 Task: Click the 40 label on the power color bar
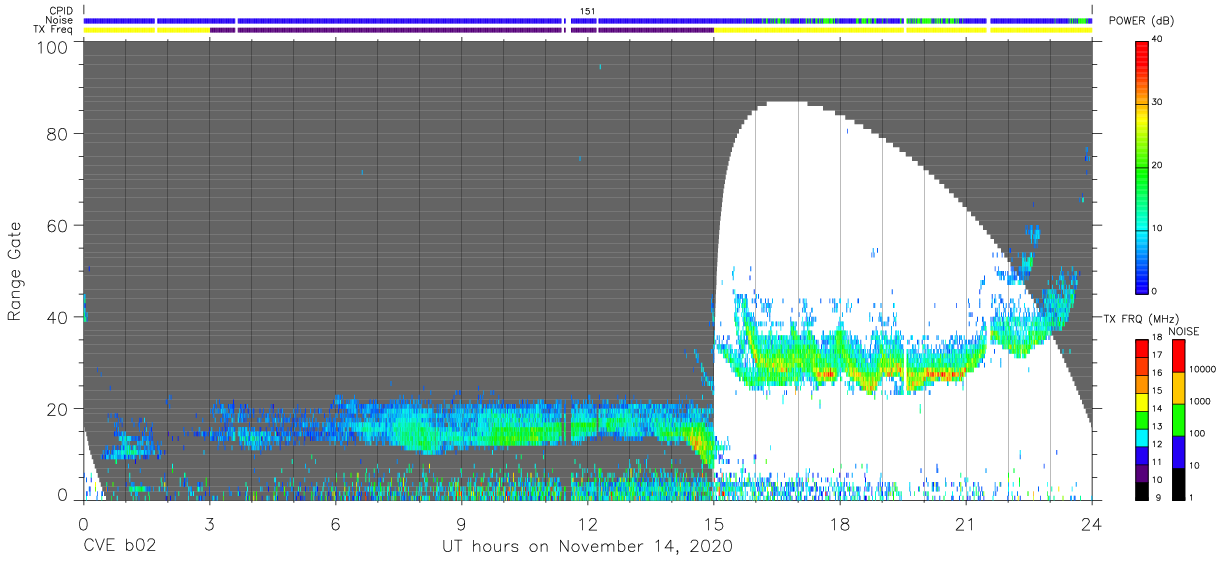[1159, 40]
